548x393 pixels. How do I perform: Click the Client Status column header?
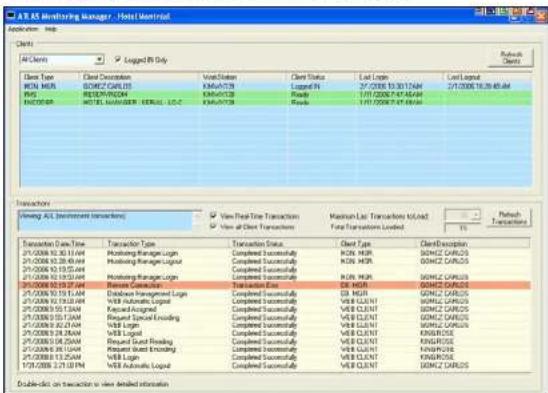point(322,77)
